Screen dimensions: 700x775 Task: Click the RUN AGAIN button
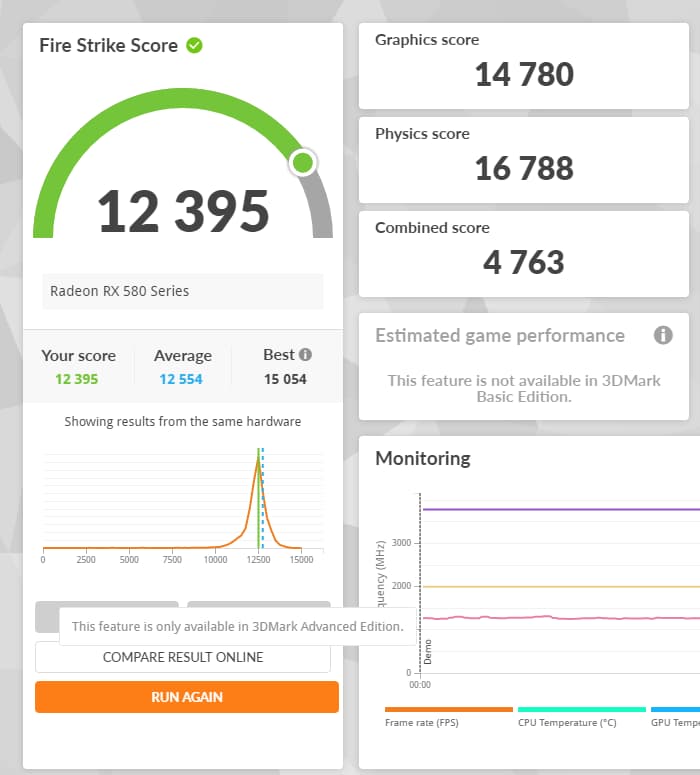[187, 697]
